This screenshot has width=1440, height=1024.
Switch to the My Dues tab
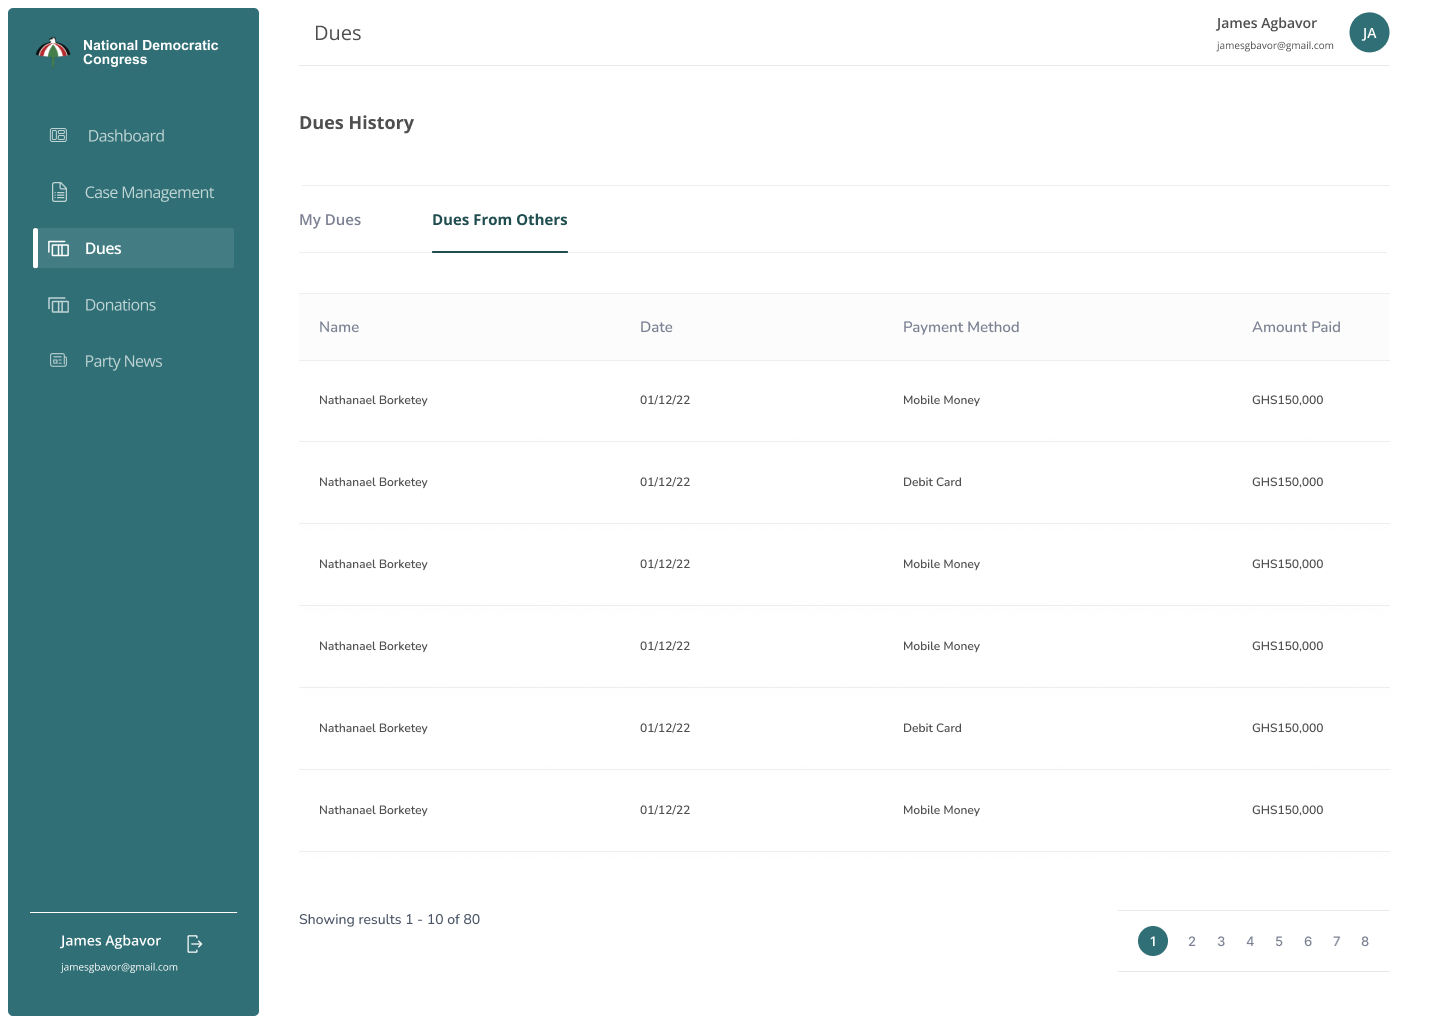coord(330,220)
